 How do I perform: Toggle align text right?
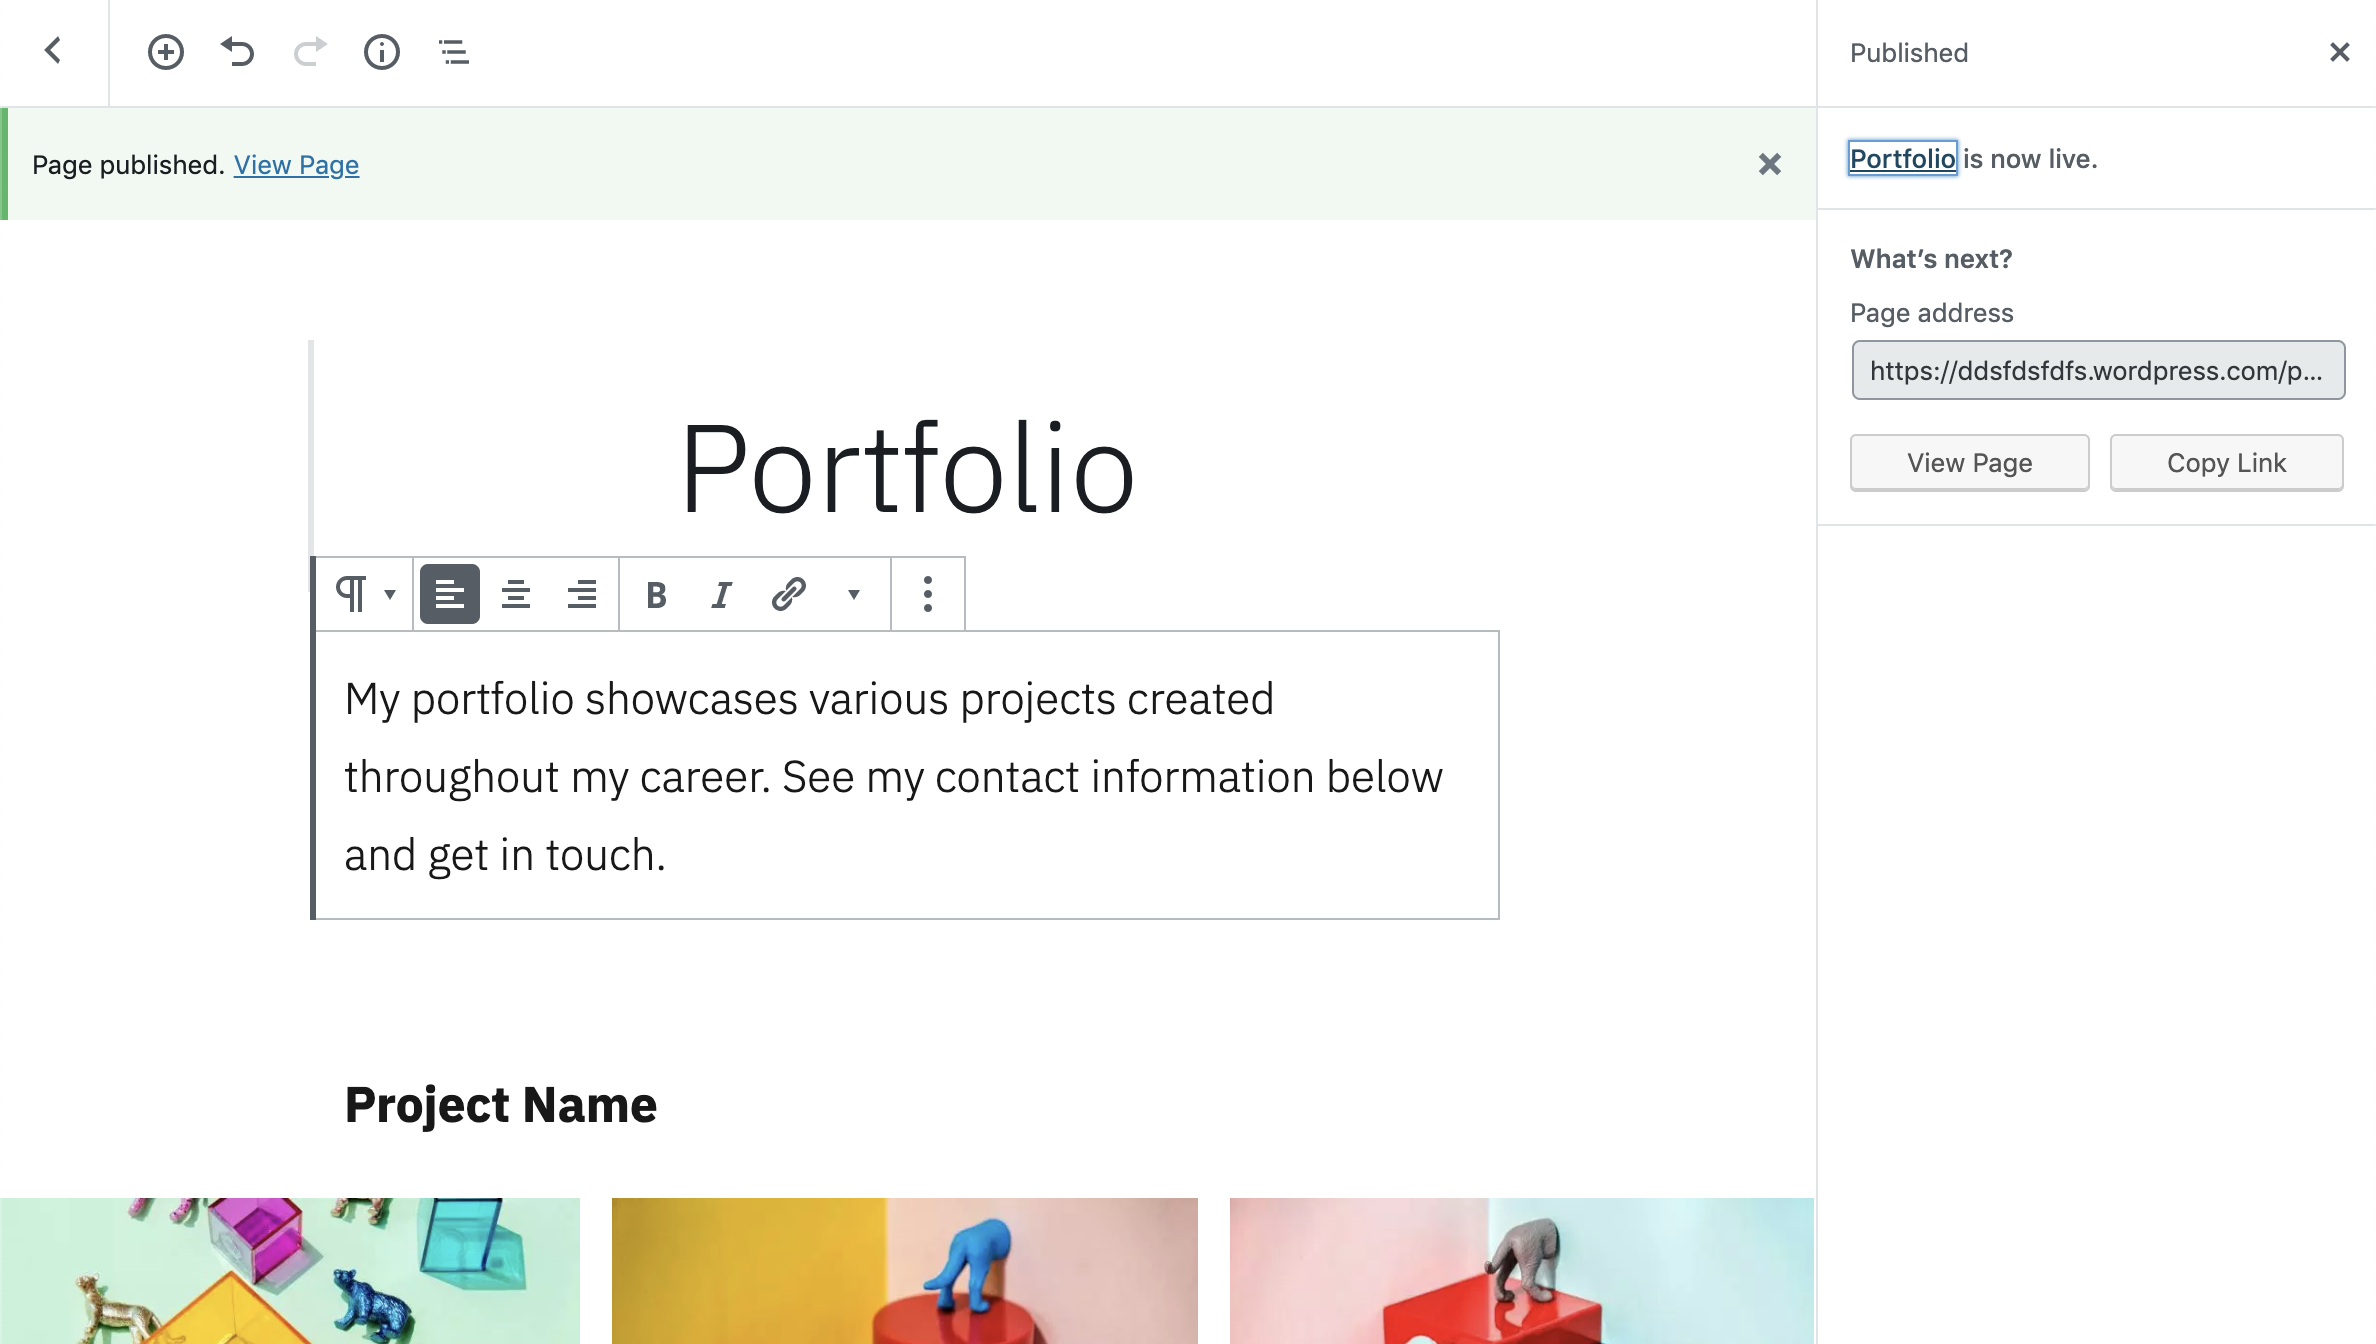tap(582, 595)
